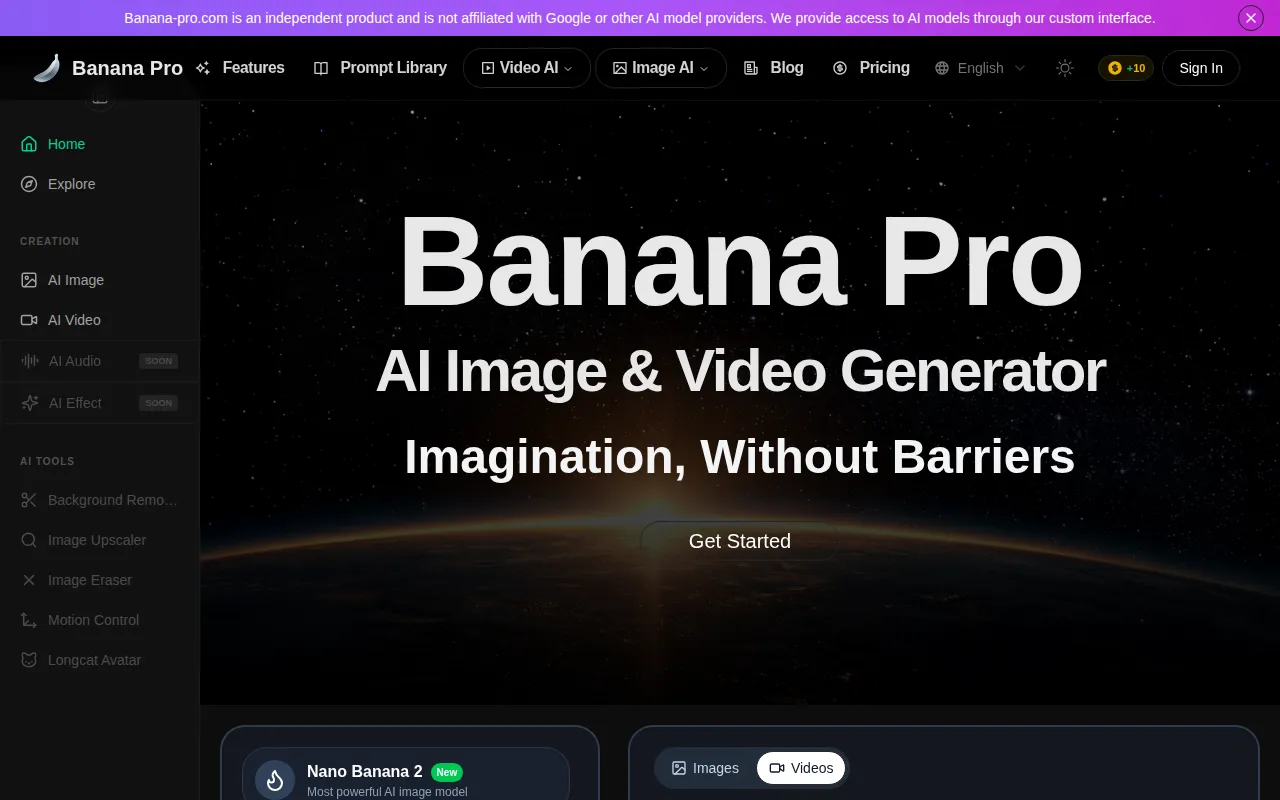Toggle the light theme with the sun icon
This screenshot has width=1280, height=800.
(x=1065, y=68)
